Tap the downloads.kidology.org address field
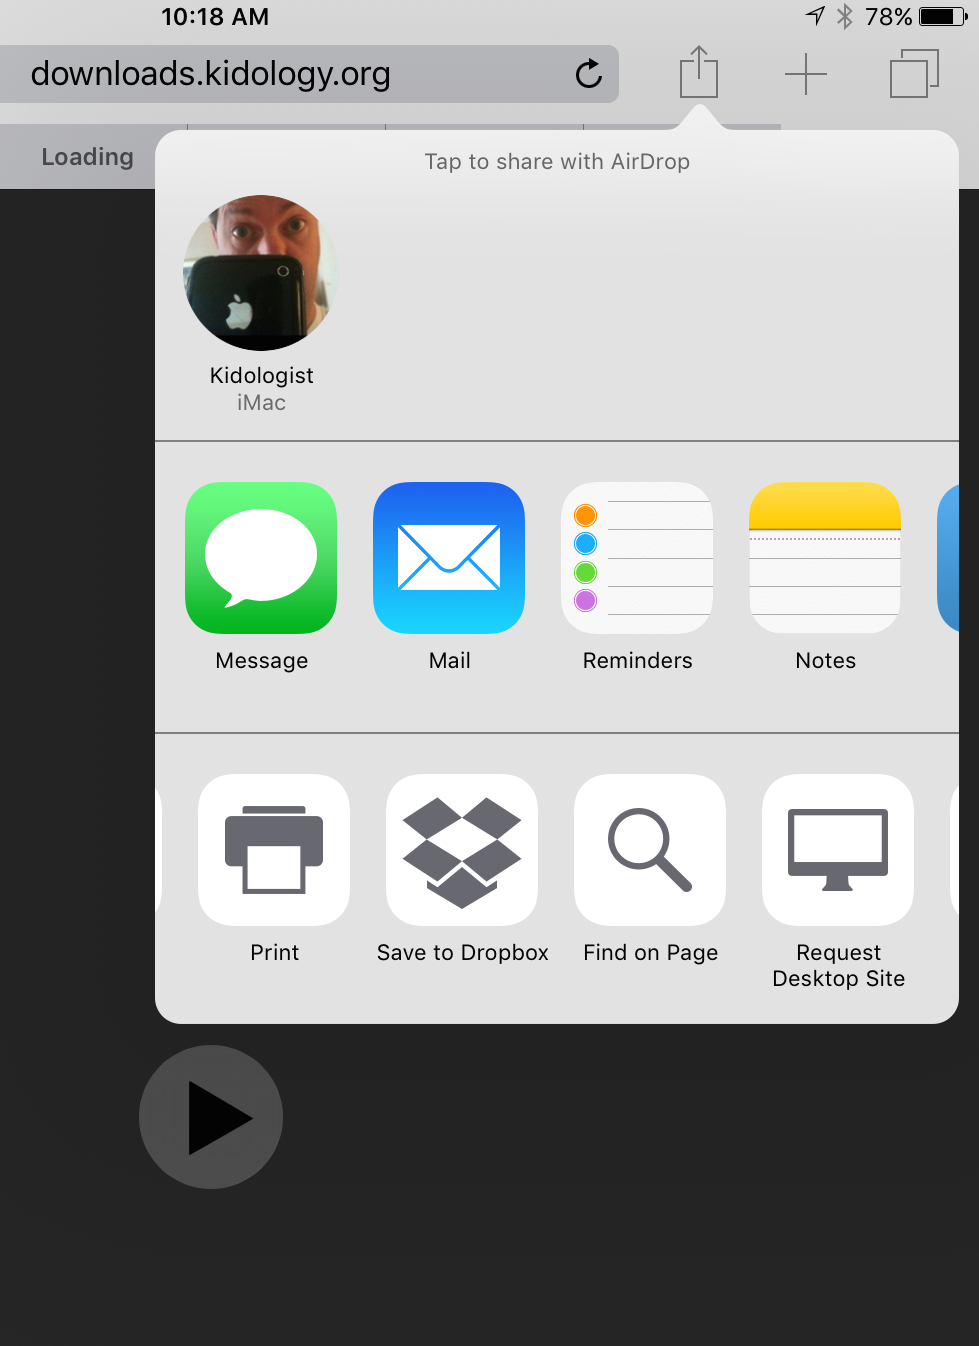The width and height of the screenshot is (979, 1346). click(309, 74)
